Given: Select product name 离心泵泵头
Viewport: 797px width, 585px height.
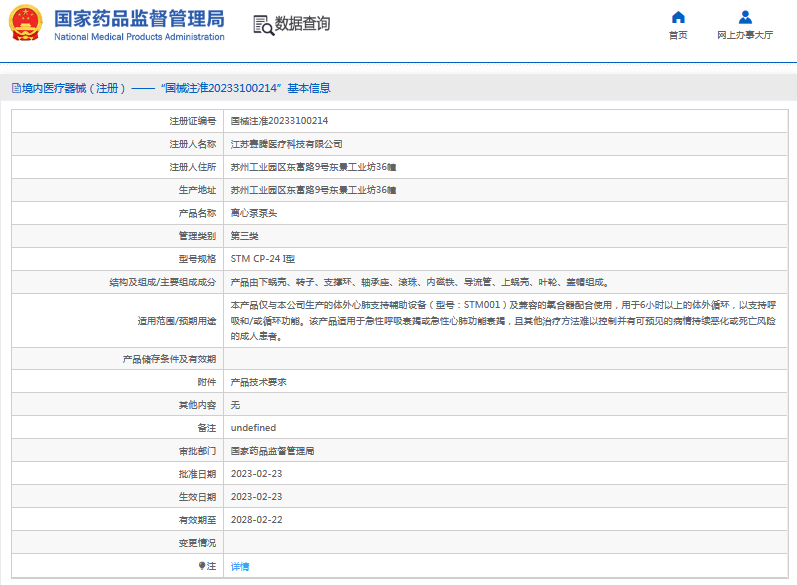Looking at the screenshot, I should point(254,213).
